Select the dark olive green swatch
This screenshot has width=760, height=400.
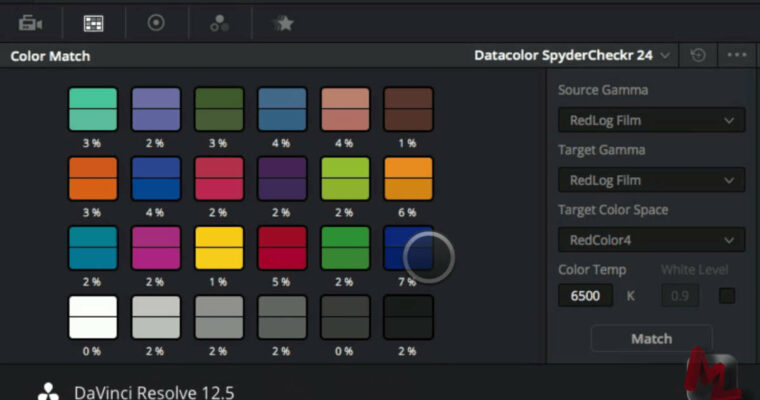tap(219, 109)
